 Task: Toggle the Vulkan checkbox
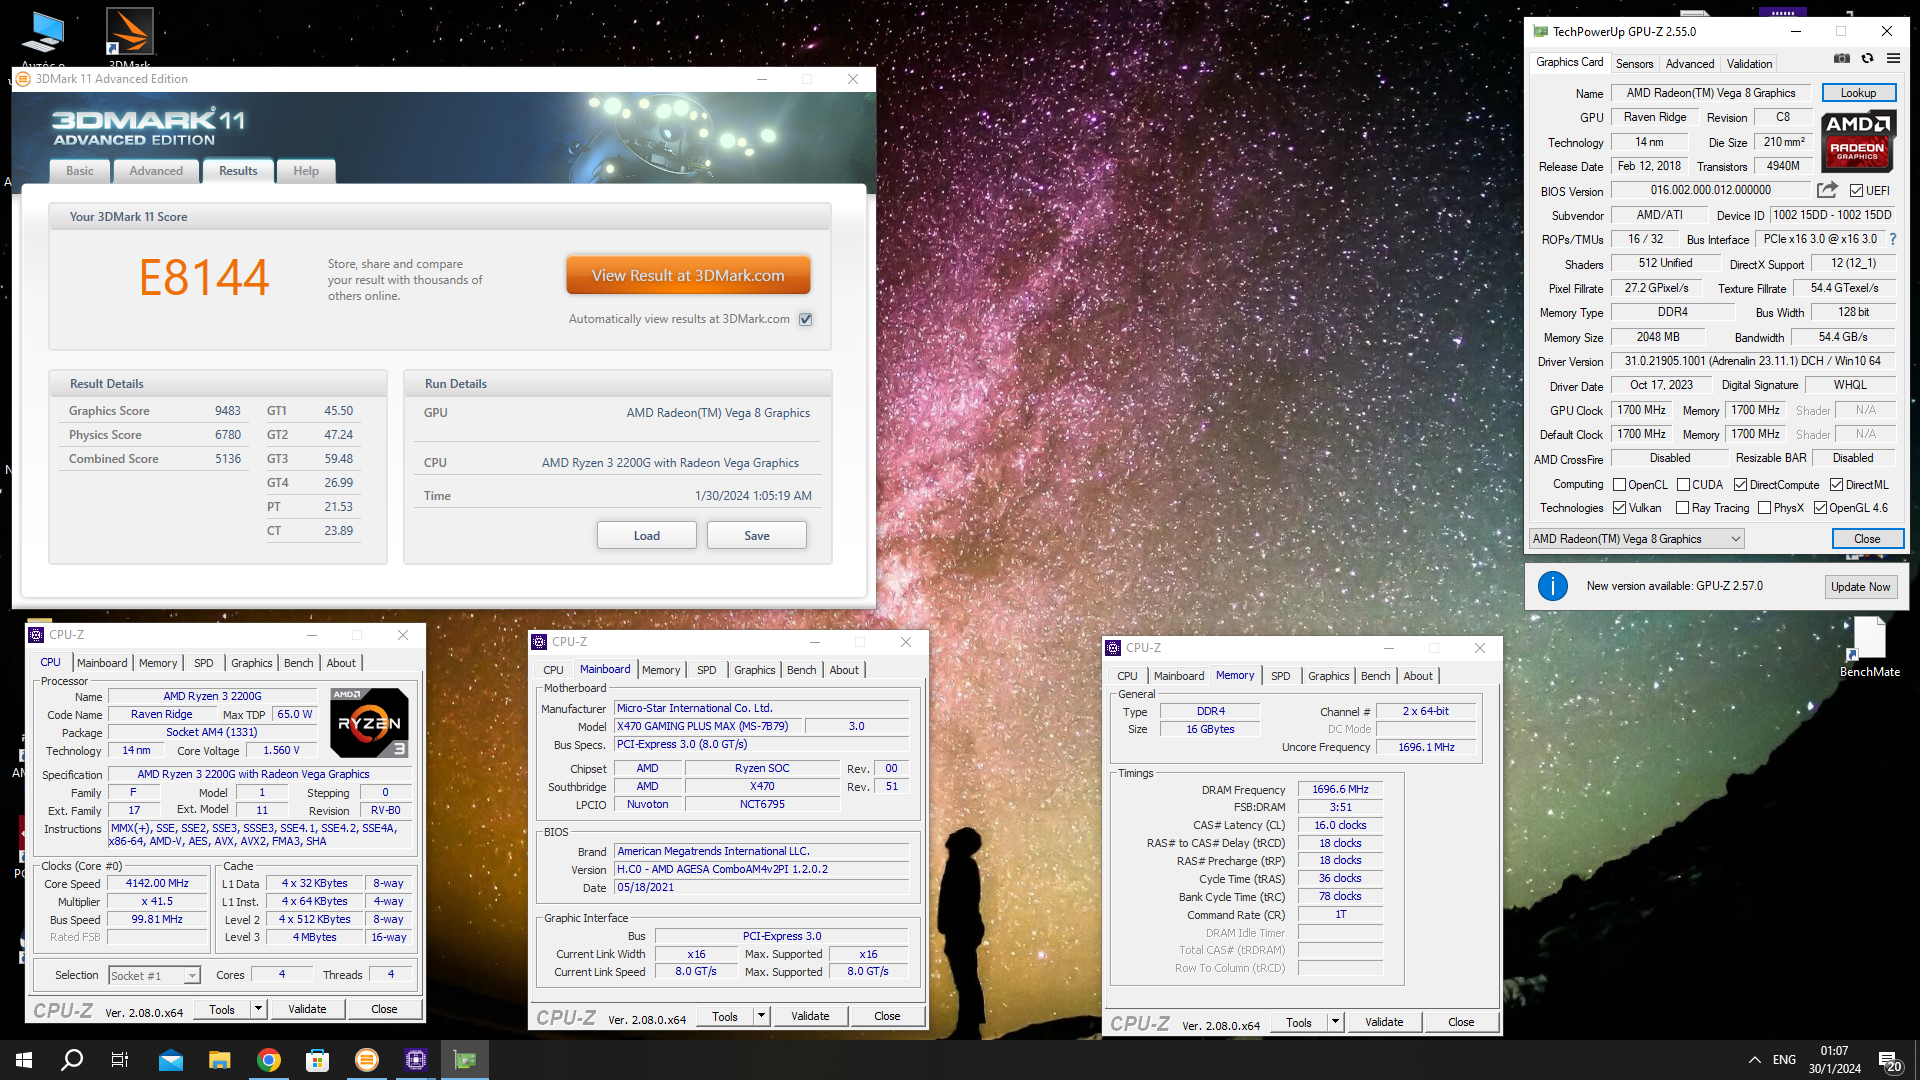[1619, 508]
